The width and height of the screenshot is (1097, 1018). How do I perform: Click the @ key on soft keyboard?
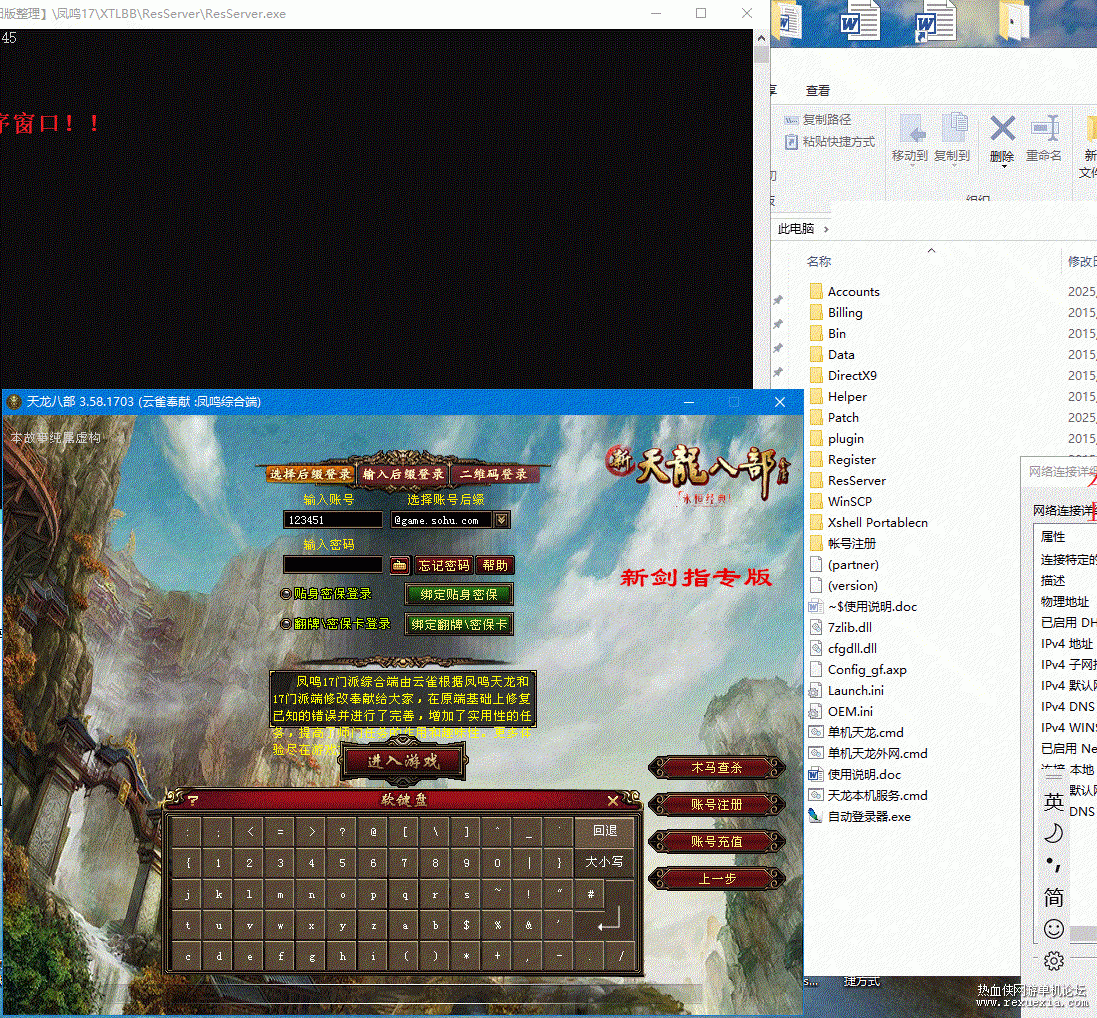[374, 832]
